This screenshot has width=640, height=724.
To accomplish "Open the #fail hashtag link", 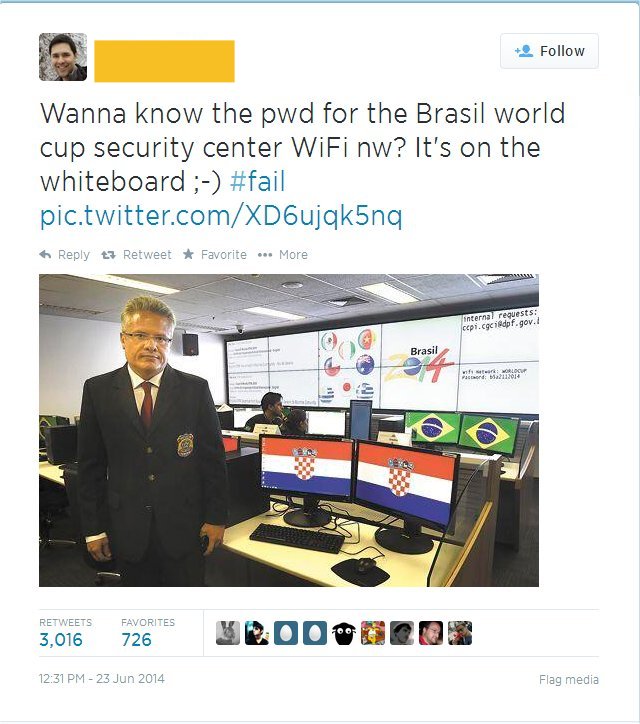I will 258,181.
